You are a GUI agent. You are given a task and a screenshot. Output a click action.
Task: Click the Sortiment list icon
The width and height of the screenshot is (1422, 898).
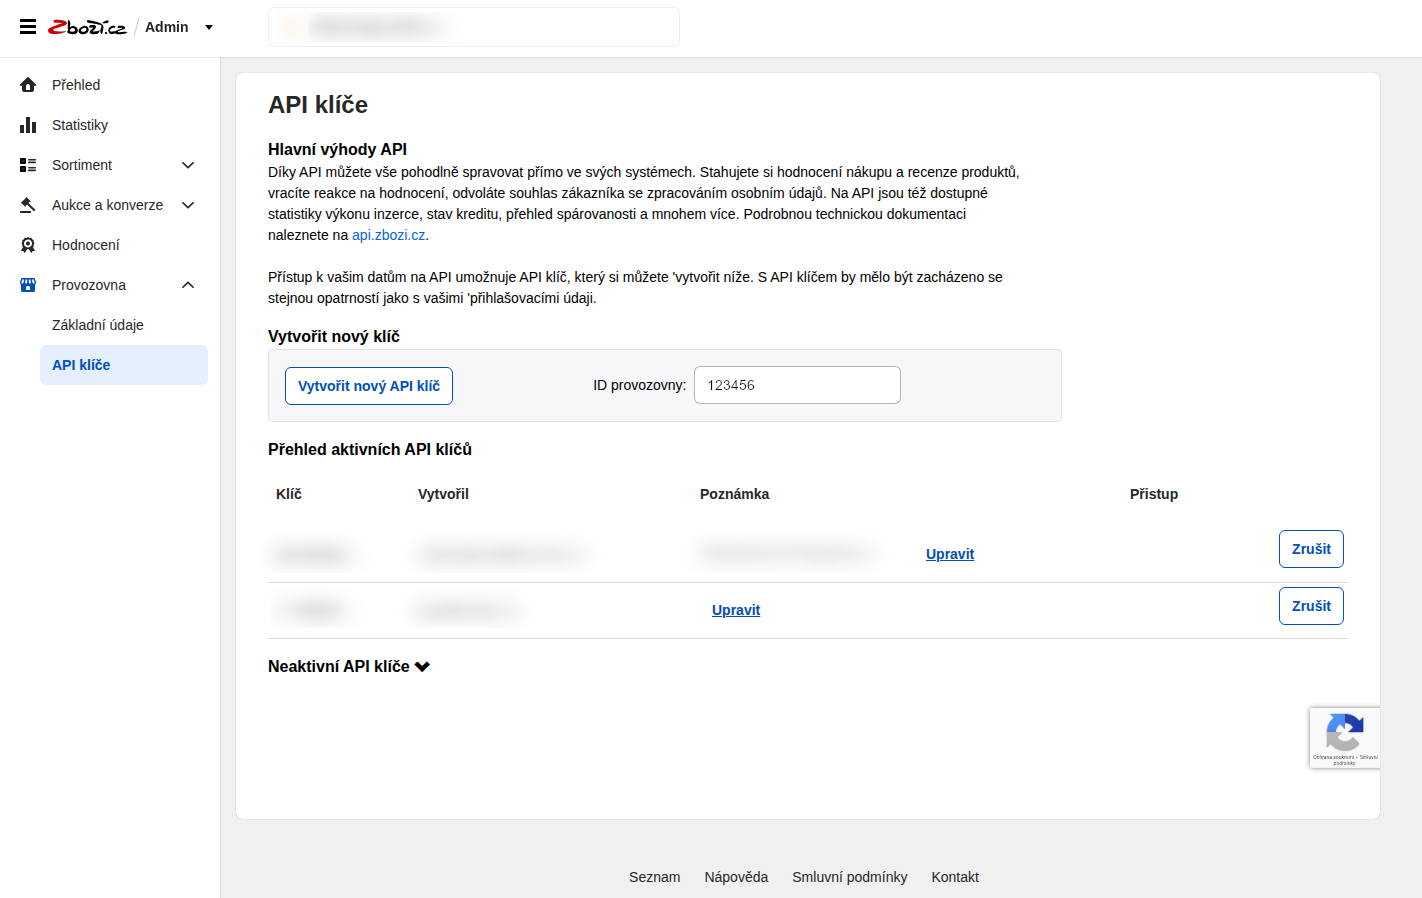(28, 165)
